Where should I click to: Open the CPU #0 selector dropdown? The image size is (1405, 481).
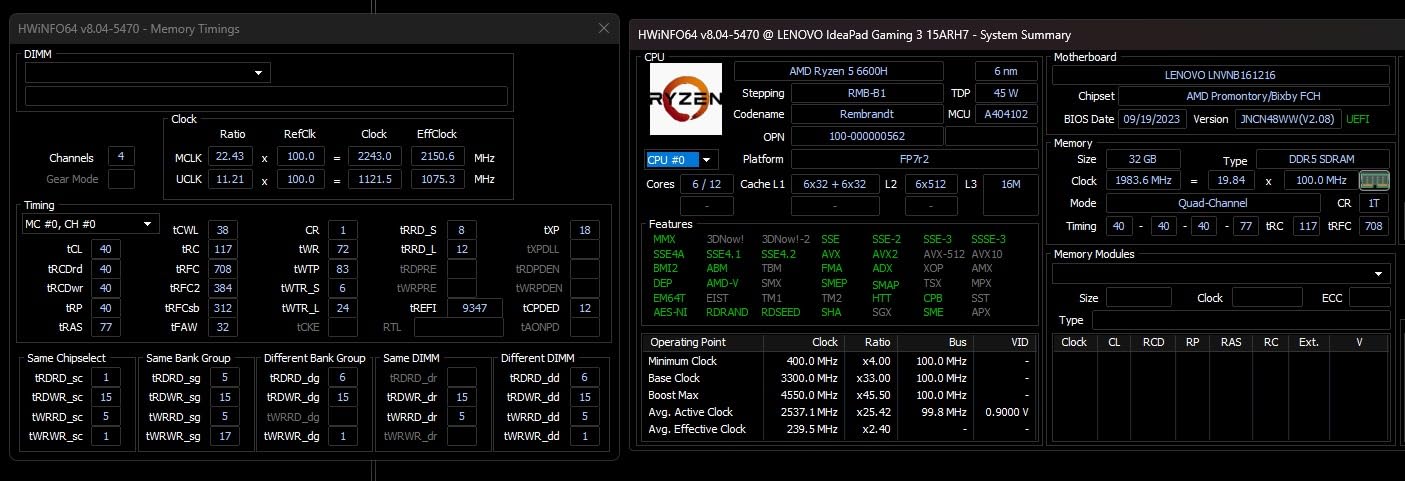click(682, 159)
